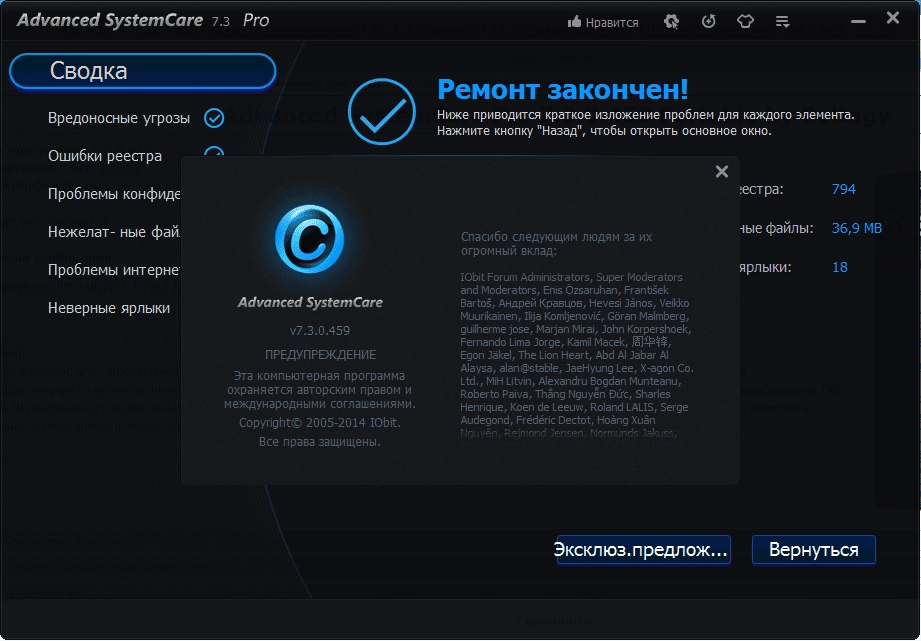Click the Advanced SystemCare name in About dialog
This screenshot has width=921, height=641.
coord(310,303)
